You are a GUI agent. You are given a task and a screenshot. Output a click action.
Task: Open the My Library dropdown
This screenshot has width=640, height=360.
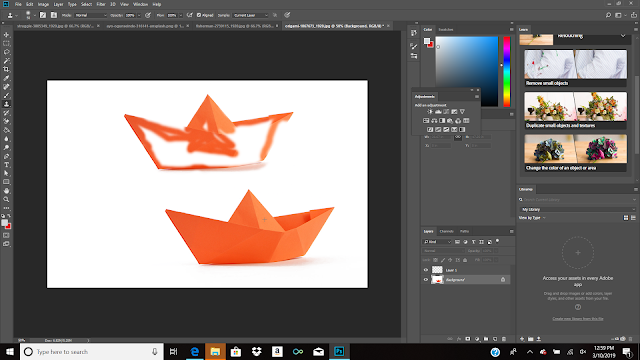point(578,209)
